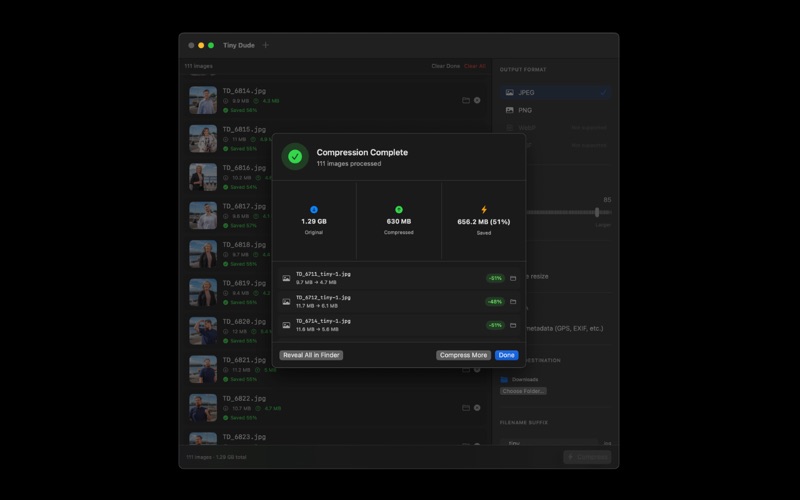Screen dimensions: 800x500
Task: Click the Saved 56% status on TD_6814.jpg
Action: [243, 110]
